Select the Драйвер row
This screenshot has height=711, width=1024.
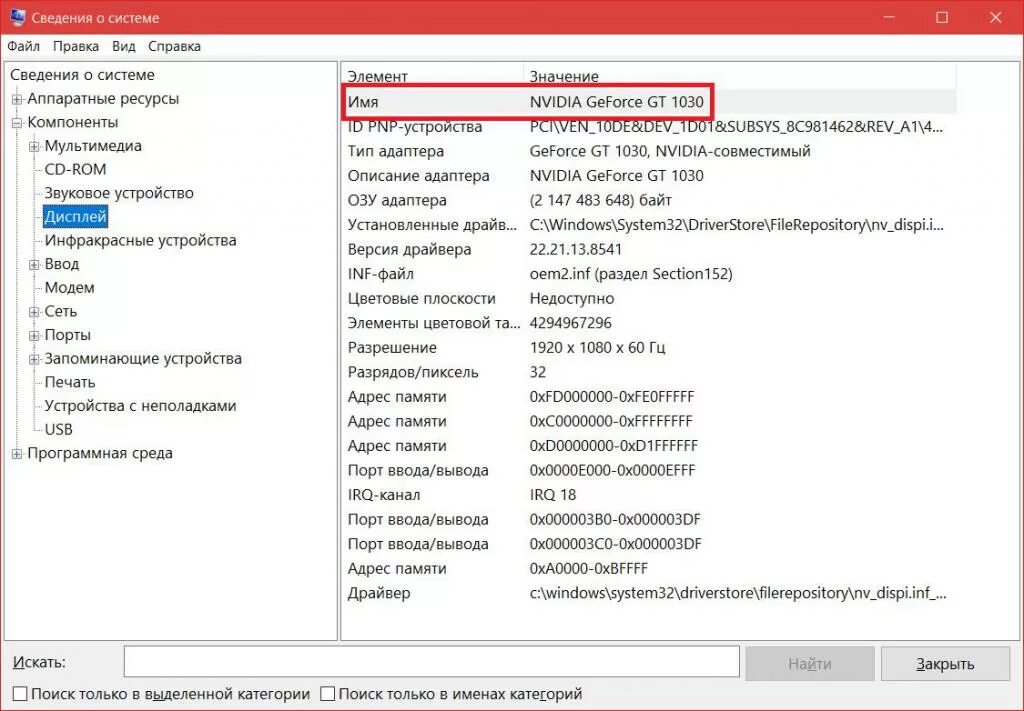click(x=650, y=593)
